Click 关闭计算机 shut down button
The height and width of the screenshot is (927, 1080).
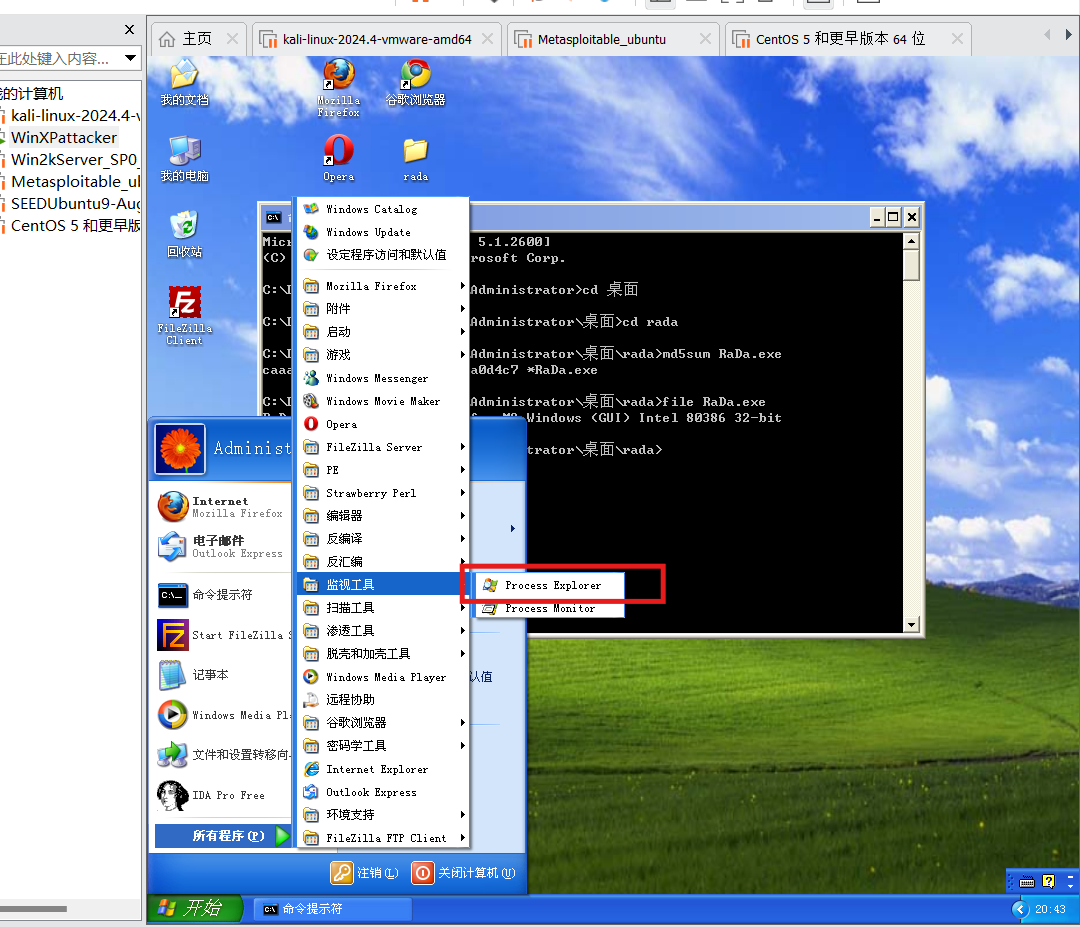(x=463, y=873)
